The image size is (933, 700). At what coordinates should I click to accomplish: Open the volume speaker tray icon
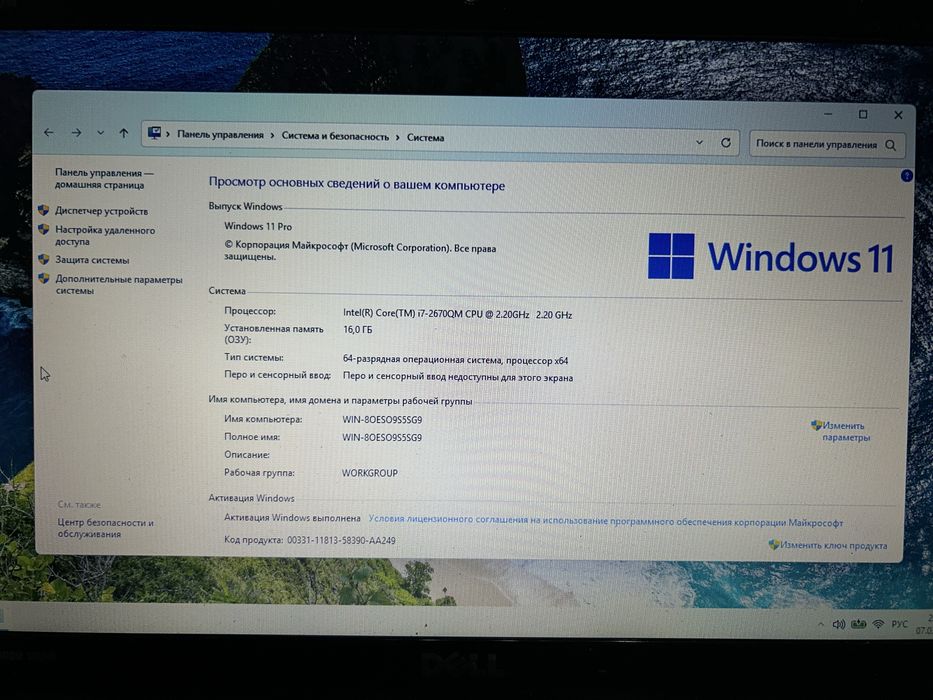click(x=839, y=624)
